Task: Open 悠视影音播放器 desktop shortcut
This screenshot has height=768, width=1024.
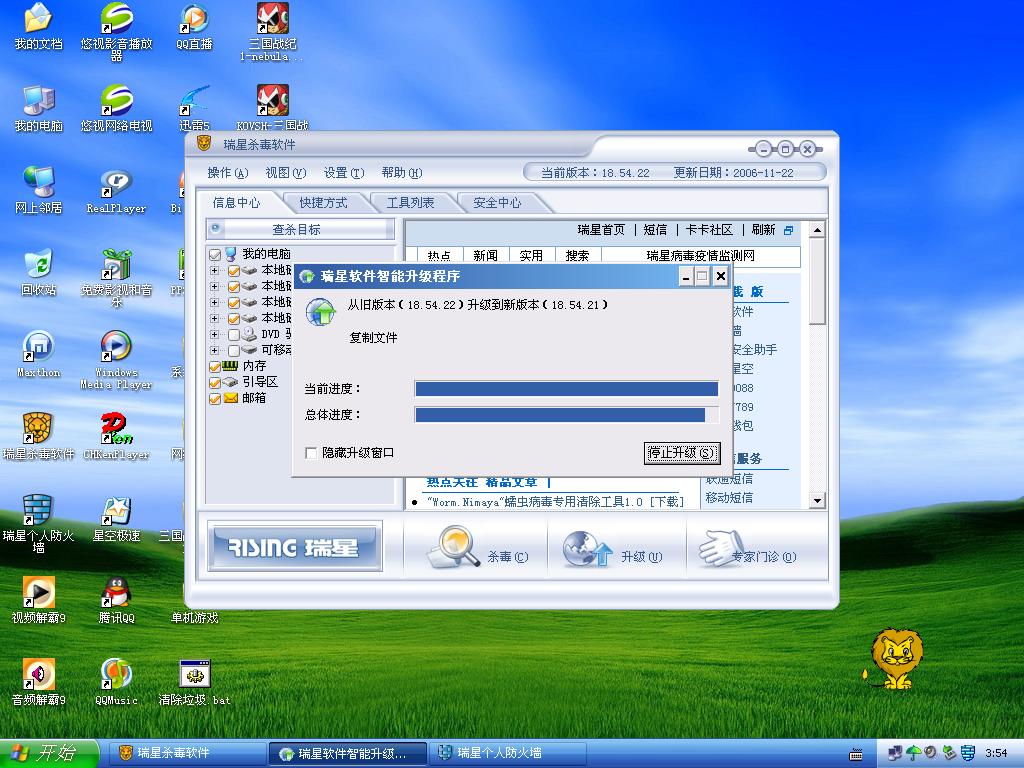Action: [116, 31]
